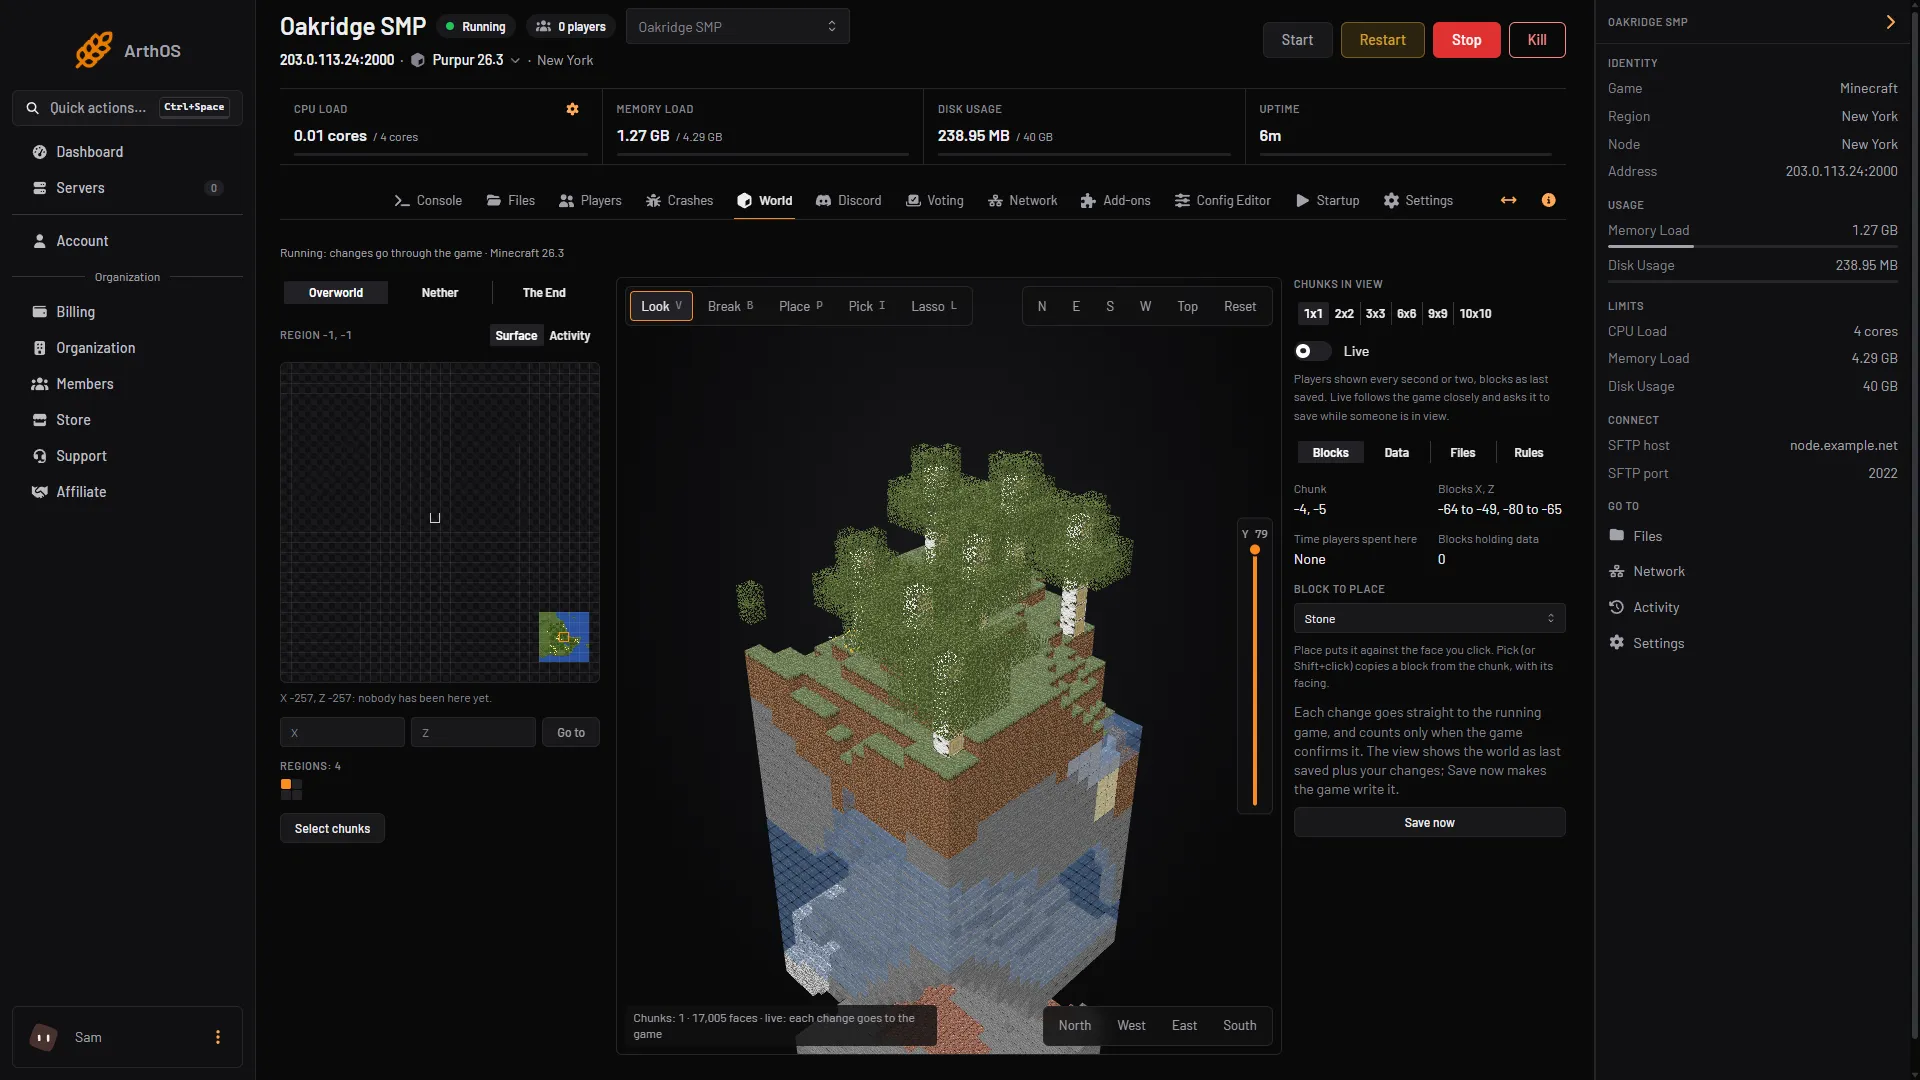Open Servers in the sidebar

pyautogui.click(x=127, y=188)
